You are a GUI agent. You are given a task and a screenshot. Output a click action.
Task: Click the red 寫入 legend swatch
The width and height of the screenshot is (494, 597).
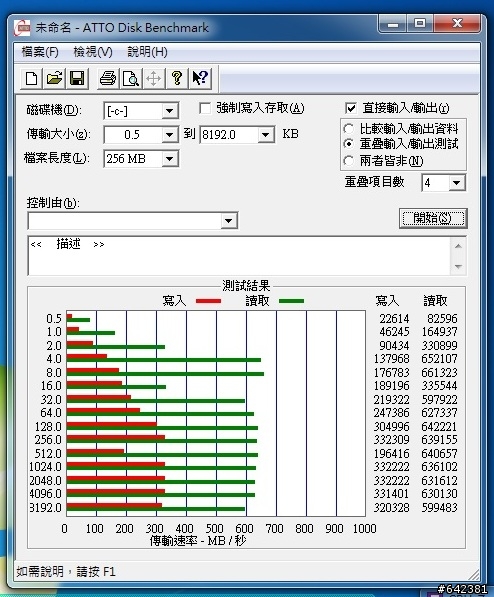click(208, 301)
